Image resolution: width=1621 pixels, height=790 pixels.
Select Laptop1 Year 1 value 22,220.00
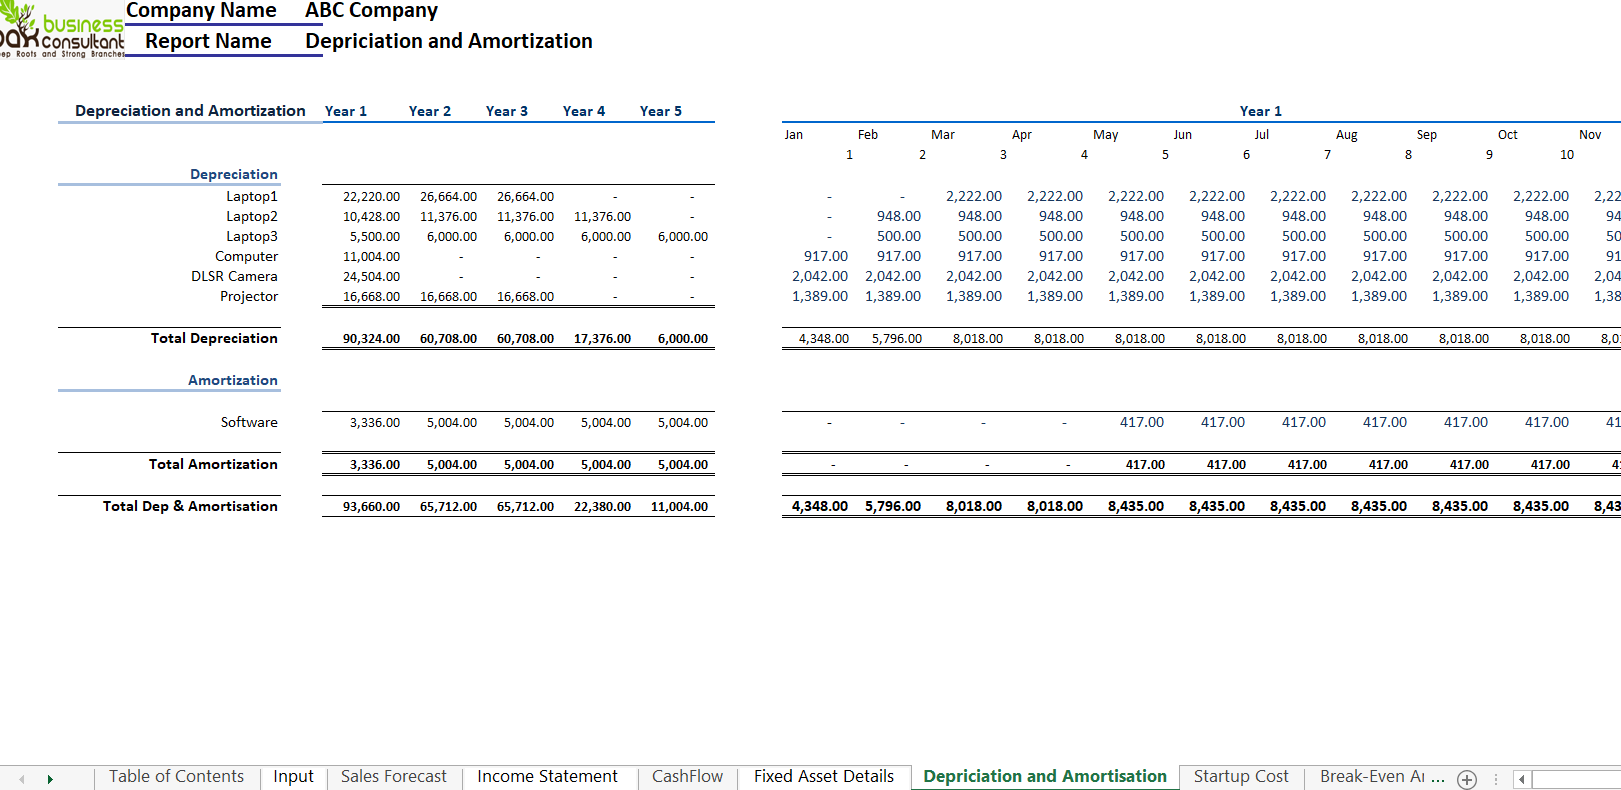click(371, 197)
